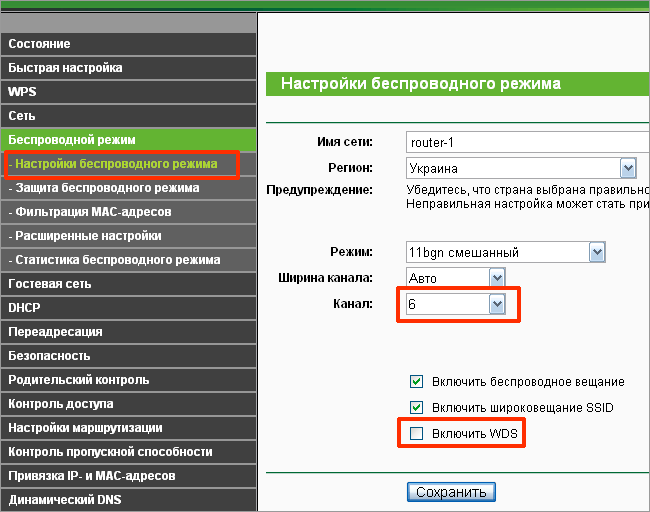The width and height of the screenshot is (650, 512).
Task: Open the Регион dropdown showing Украина
Action: [x=521, y=168]
